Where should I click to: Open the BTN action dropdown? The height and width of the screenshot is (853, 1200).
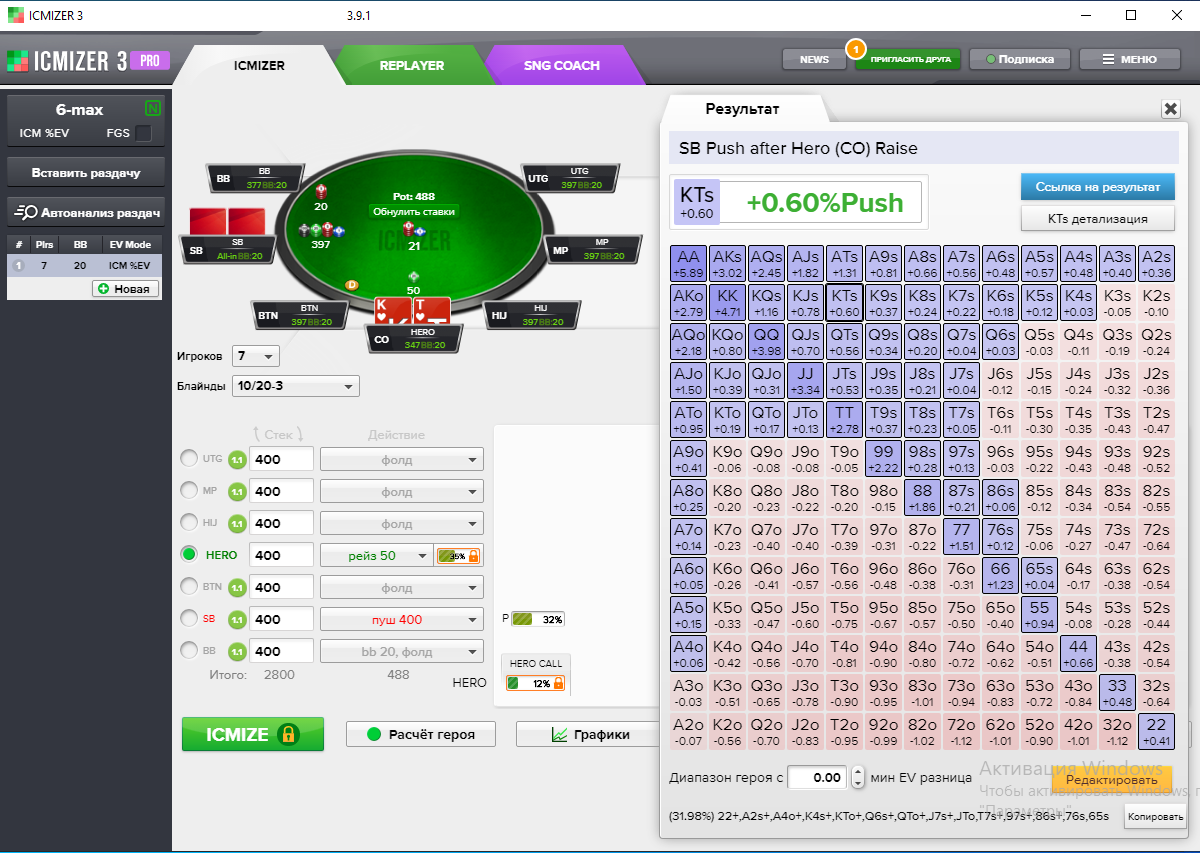tap(402, 588)
